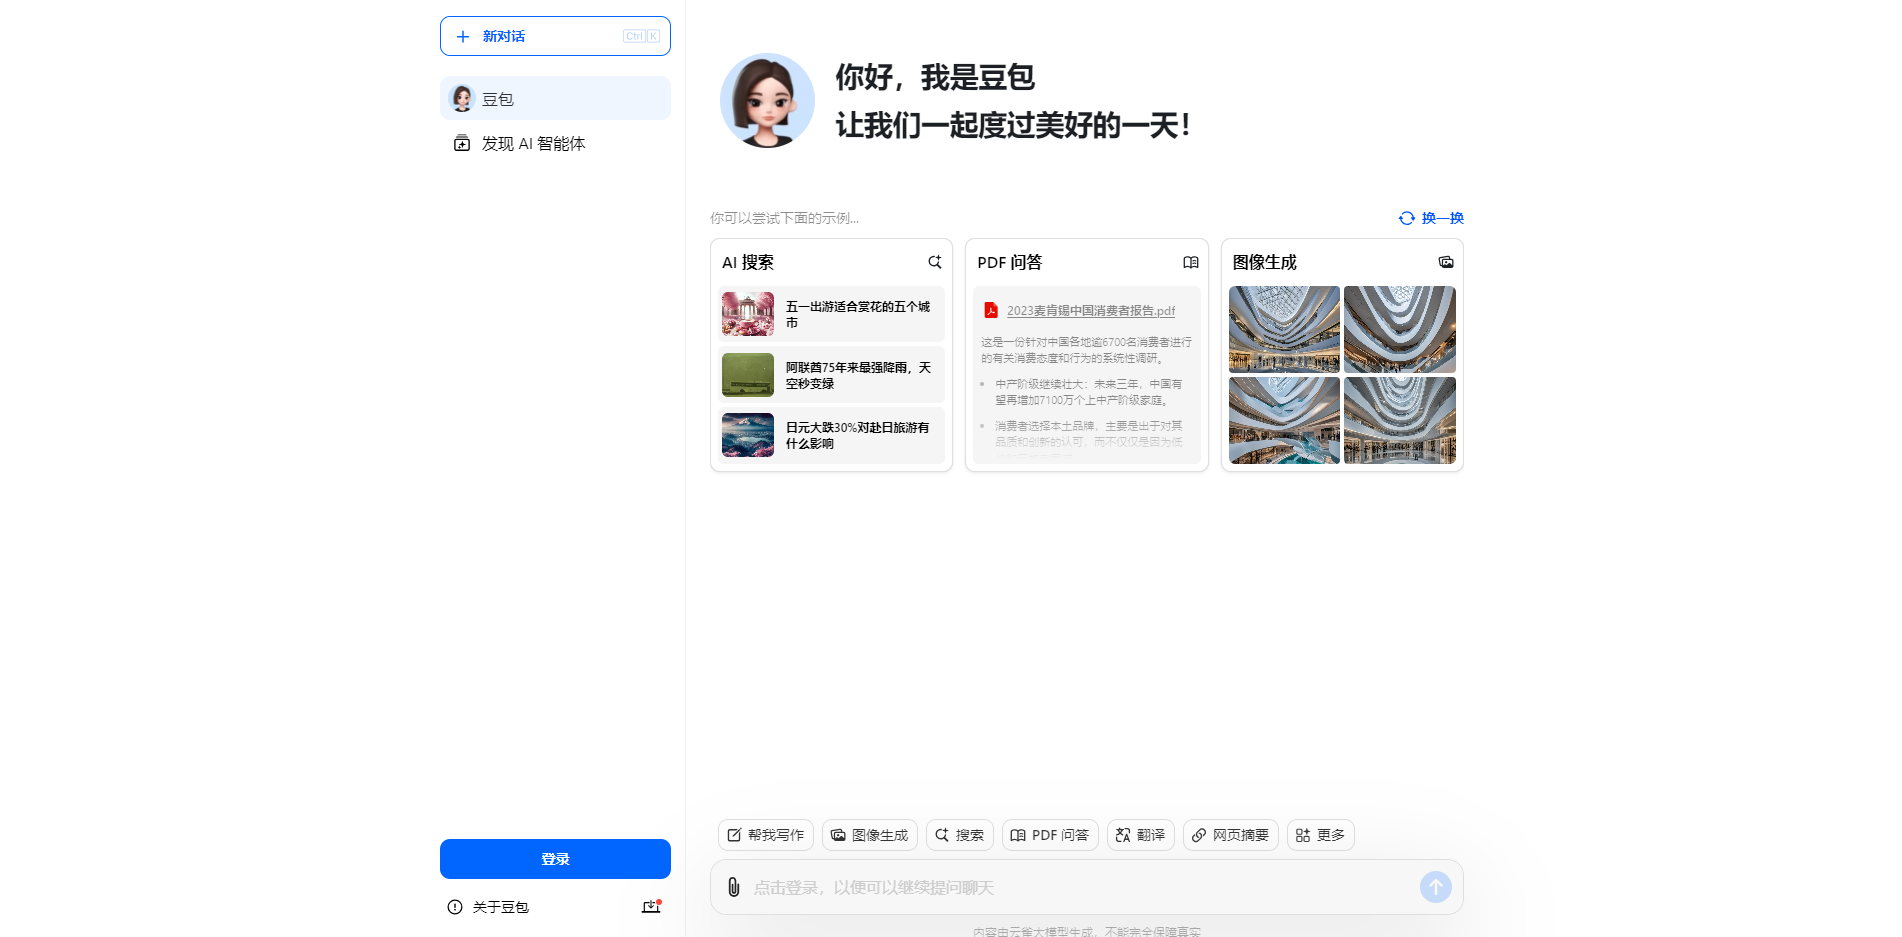This screenshot has width=1902, height=937.
Task: Select the 图像生成 generation tool below chat
Action: click(869, 835)
